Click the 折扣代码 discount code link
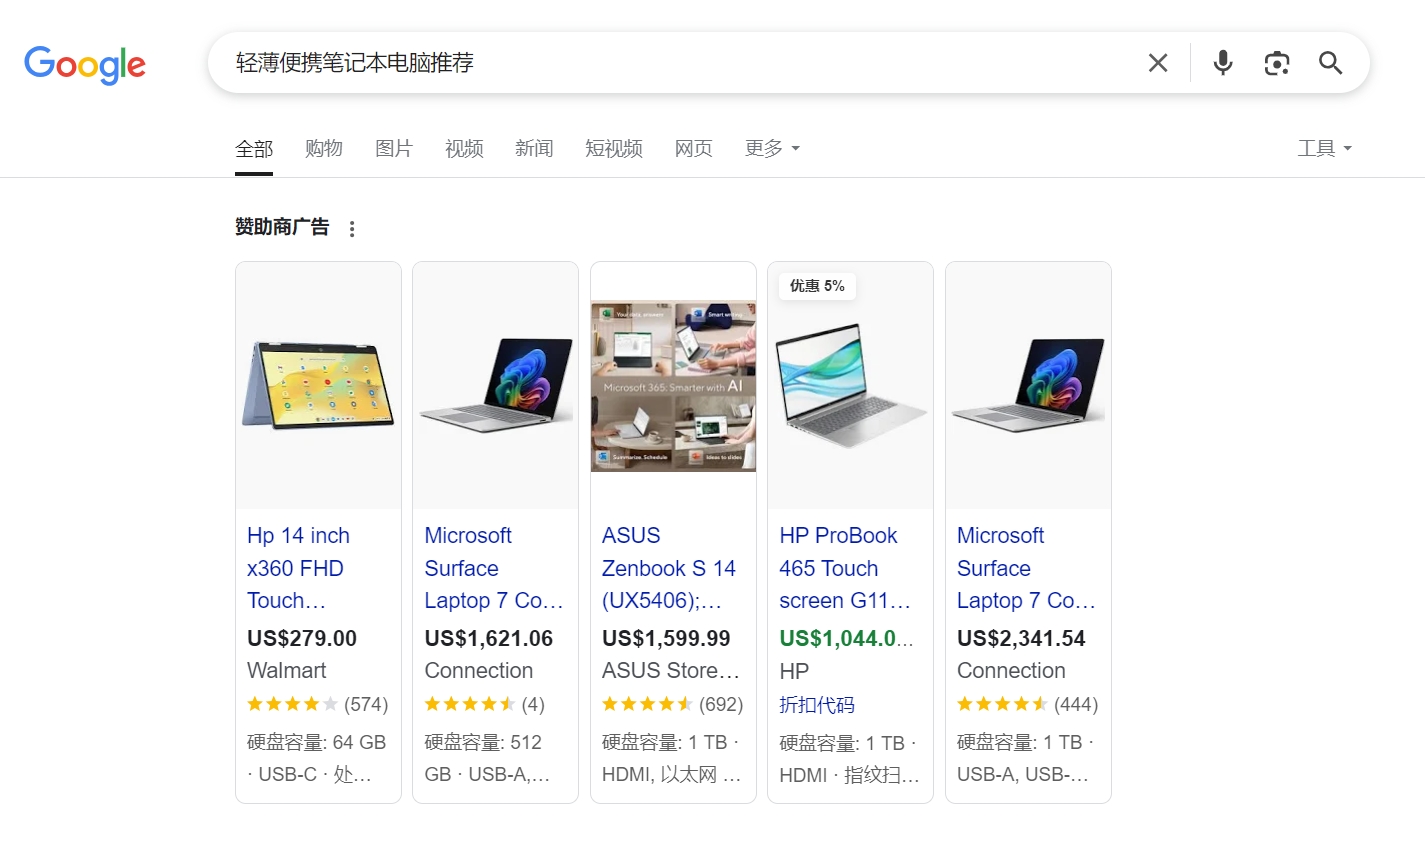Screen dimensions: 1425x846 817,705
